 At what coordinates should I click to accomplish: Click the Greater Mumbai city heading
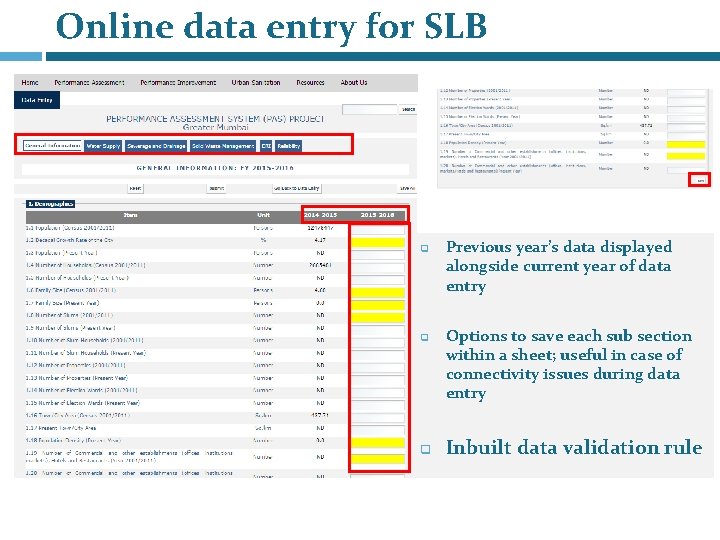215,127
